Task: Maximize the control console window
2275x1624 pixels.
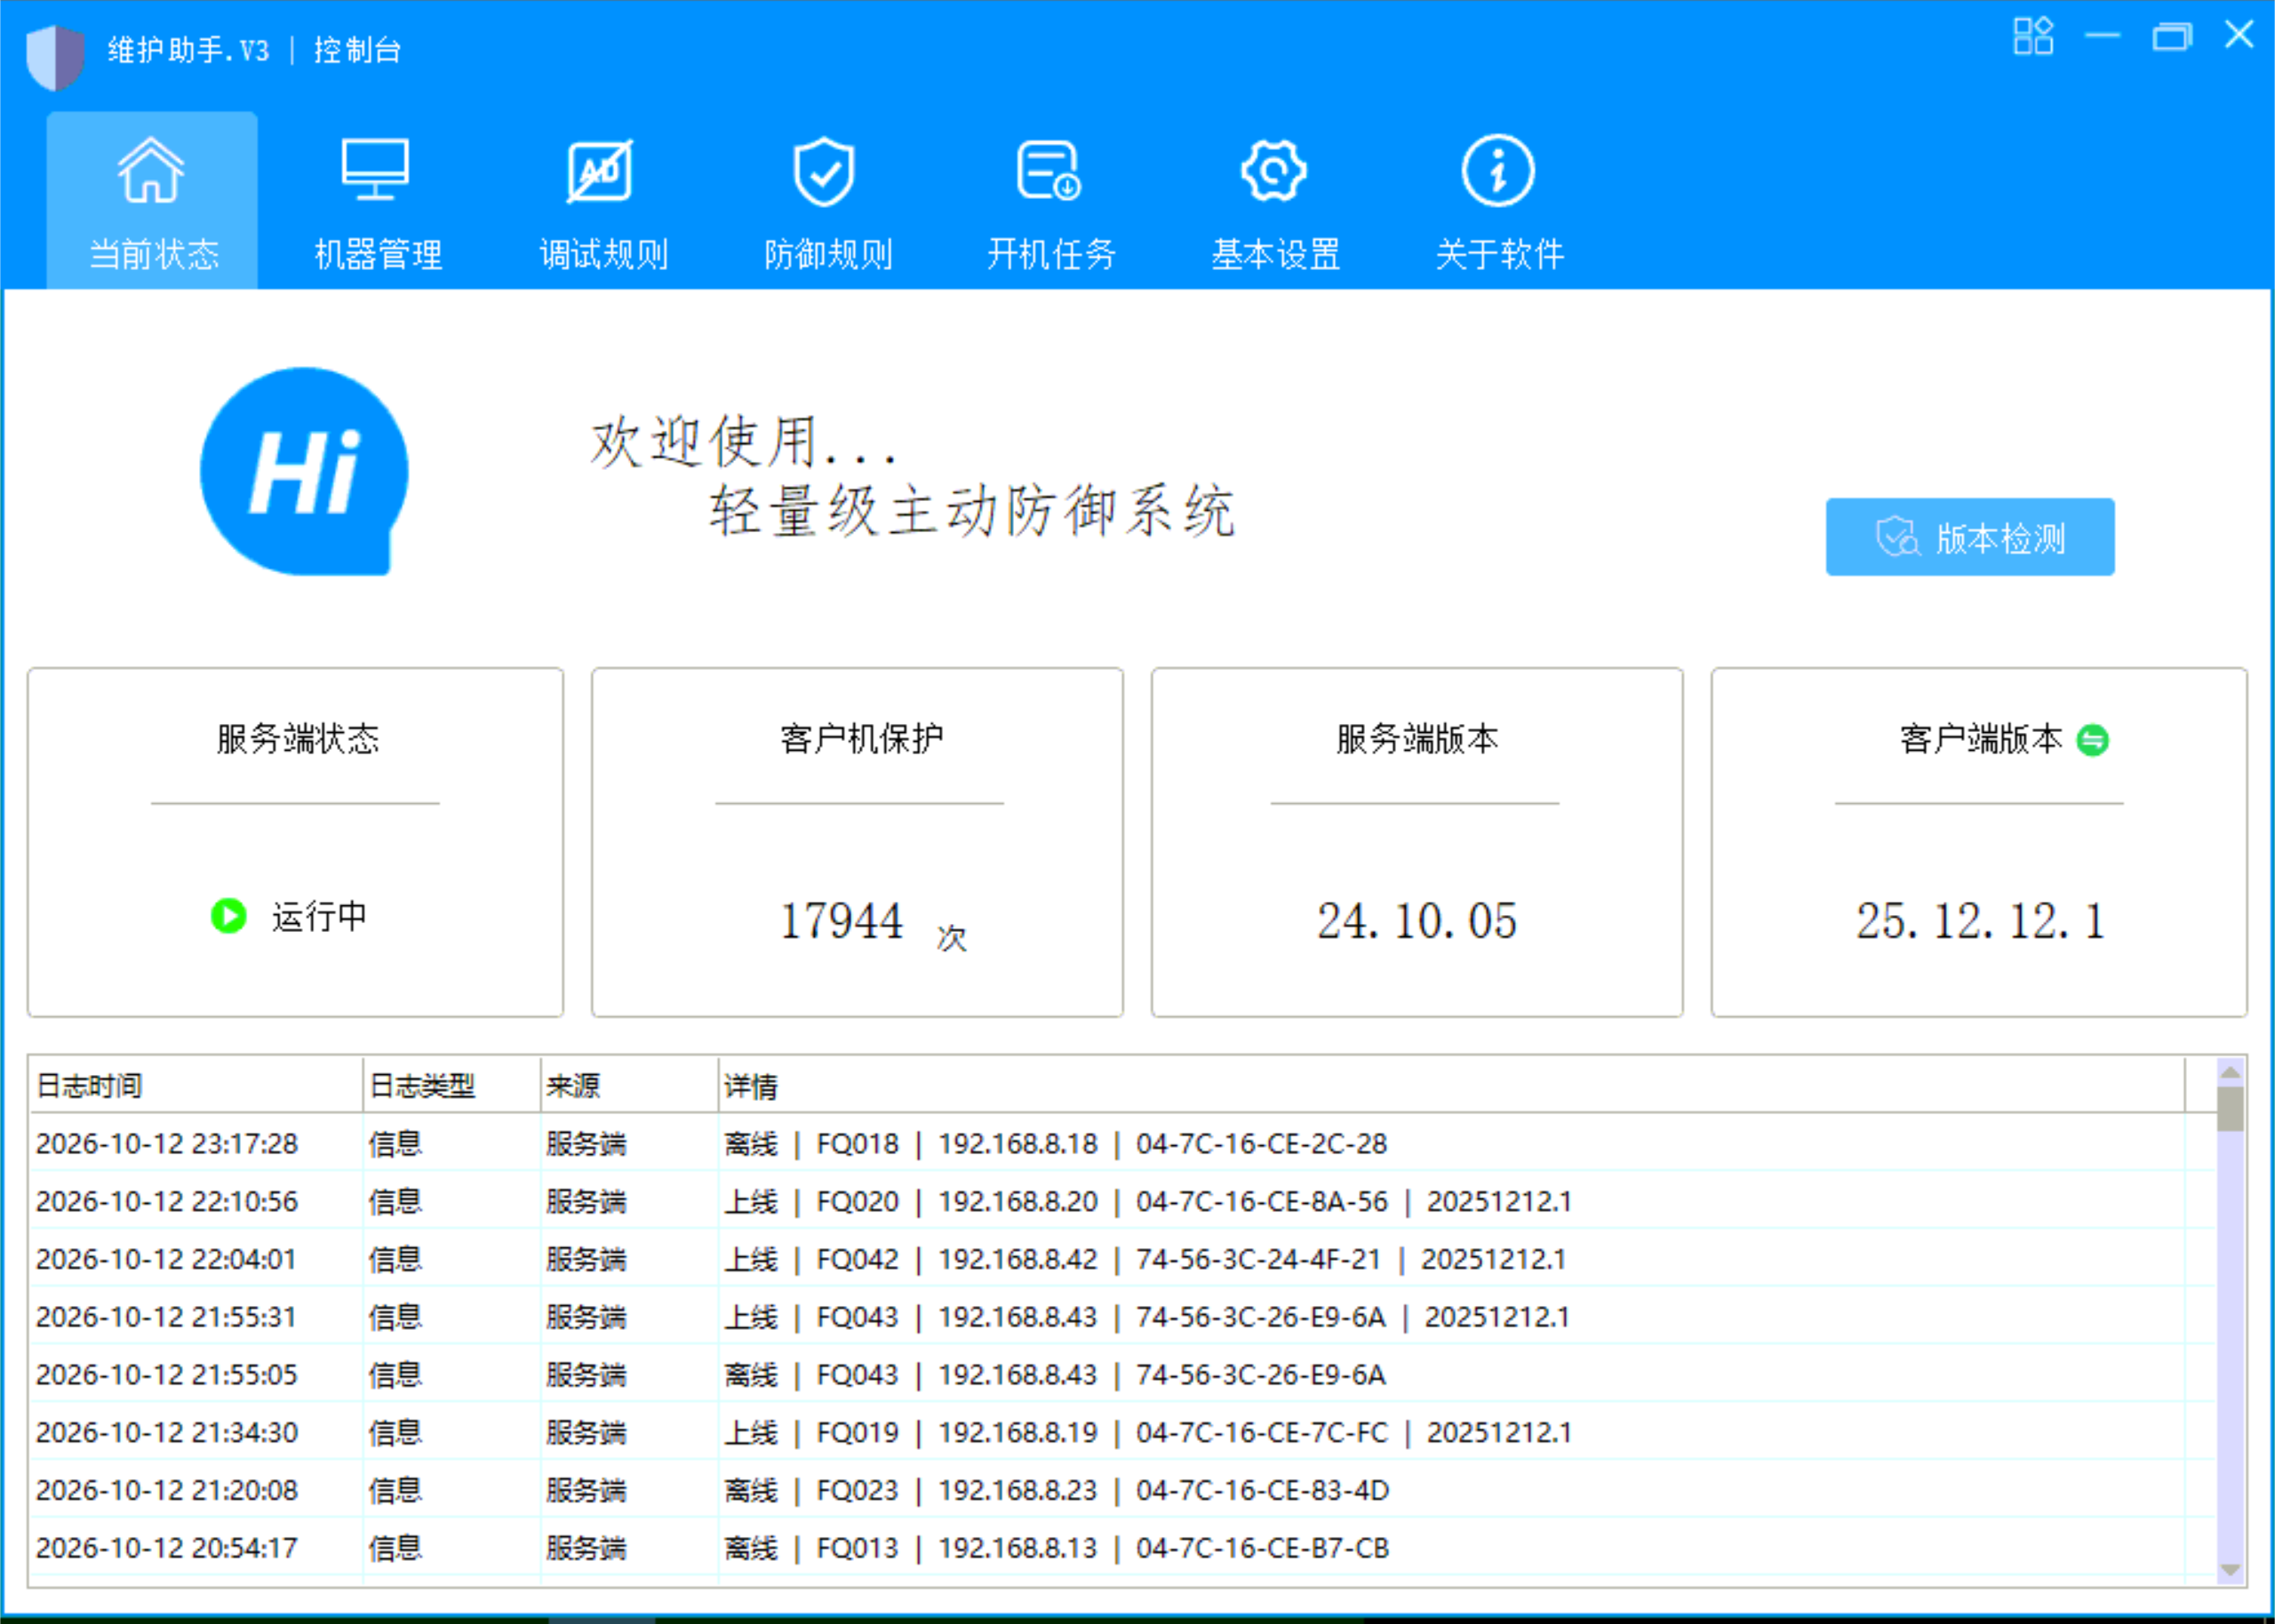Action: 2171,36
